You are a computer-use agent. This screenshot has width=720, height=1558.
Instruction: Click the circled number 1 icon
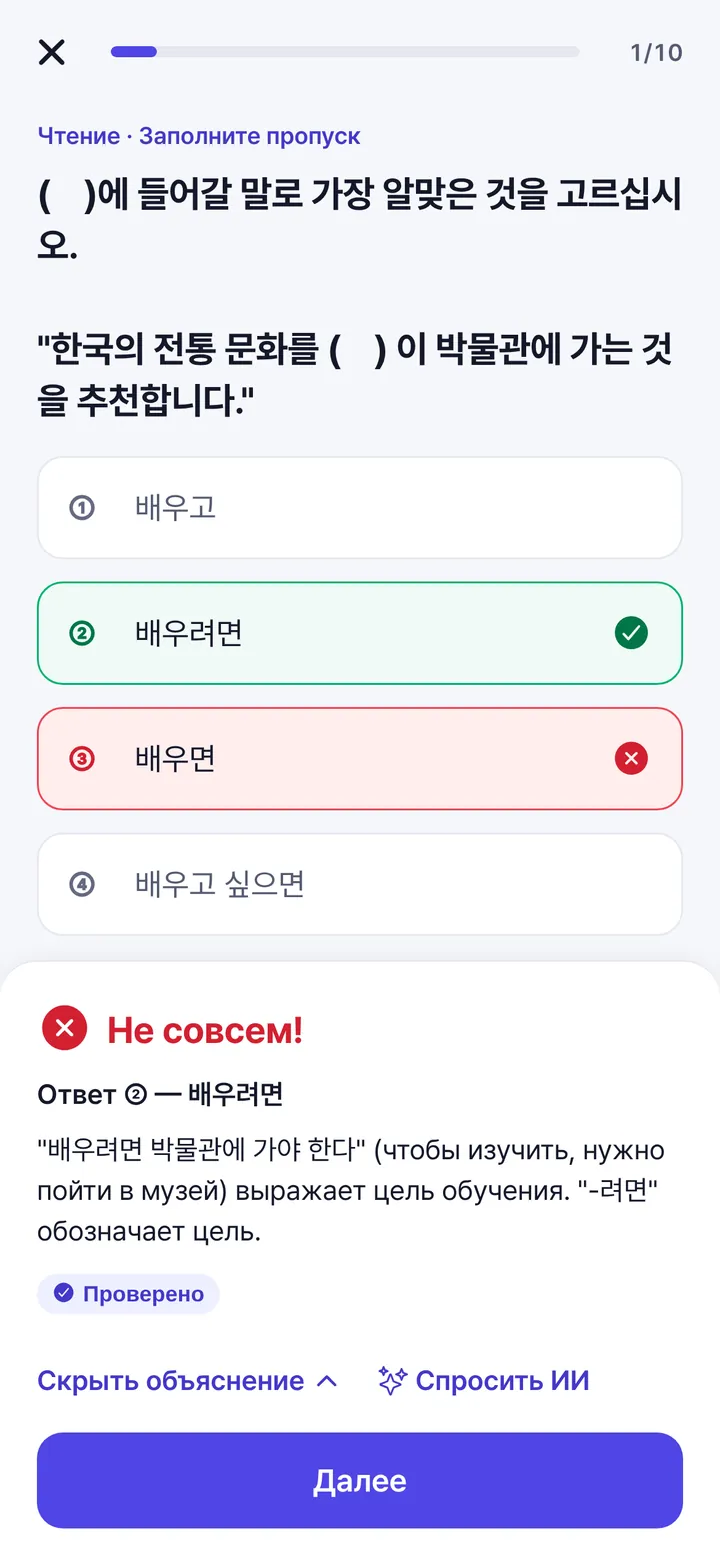pyautogui.click(x=82, y=508)
